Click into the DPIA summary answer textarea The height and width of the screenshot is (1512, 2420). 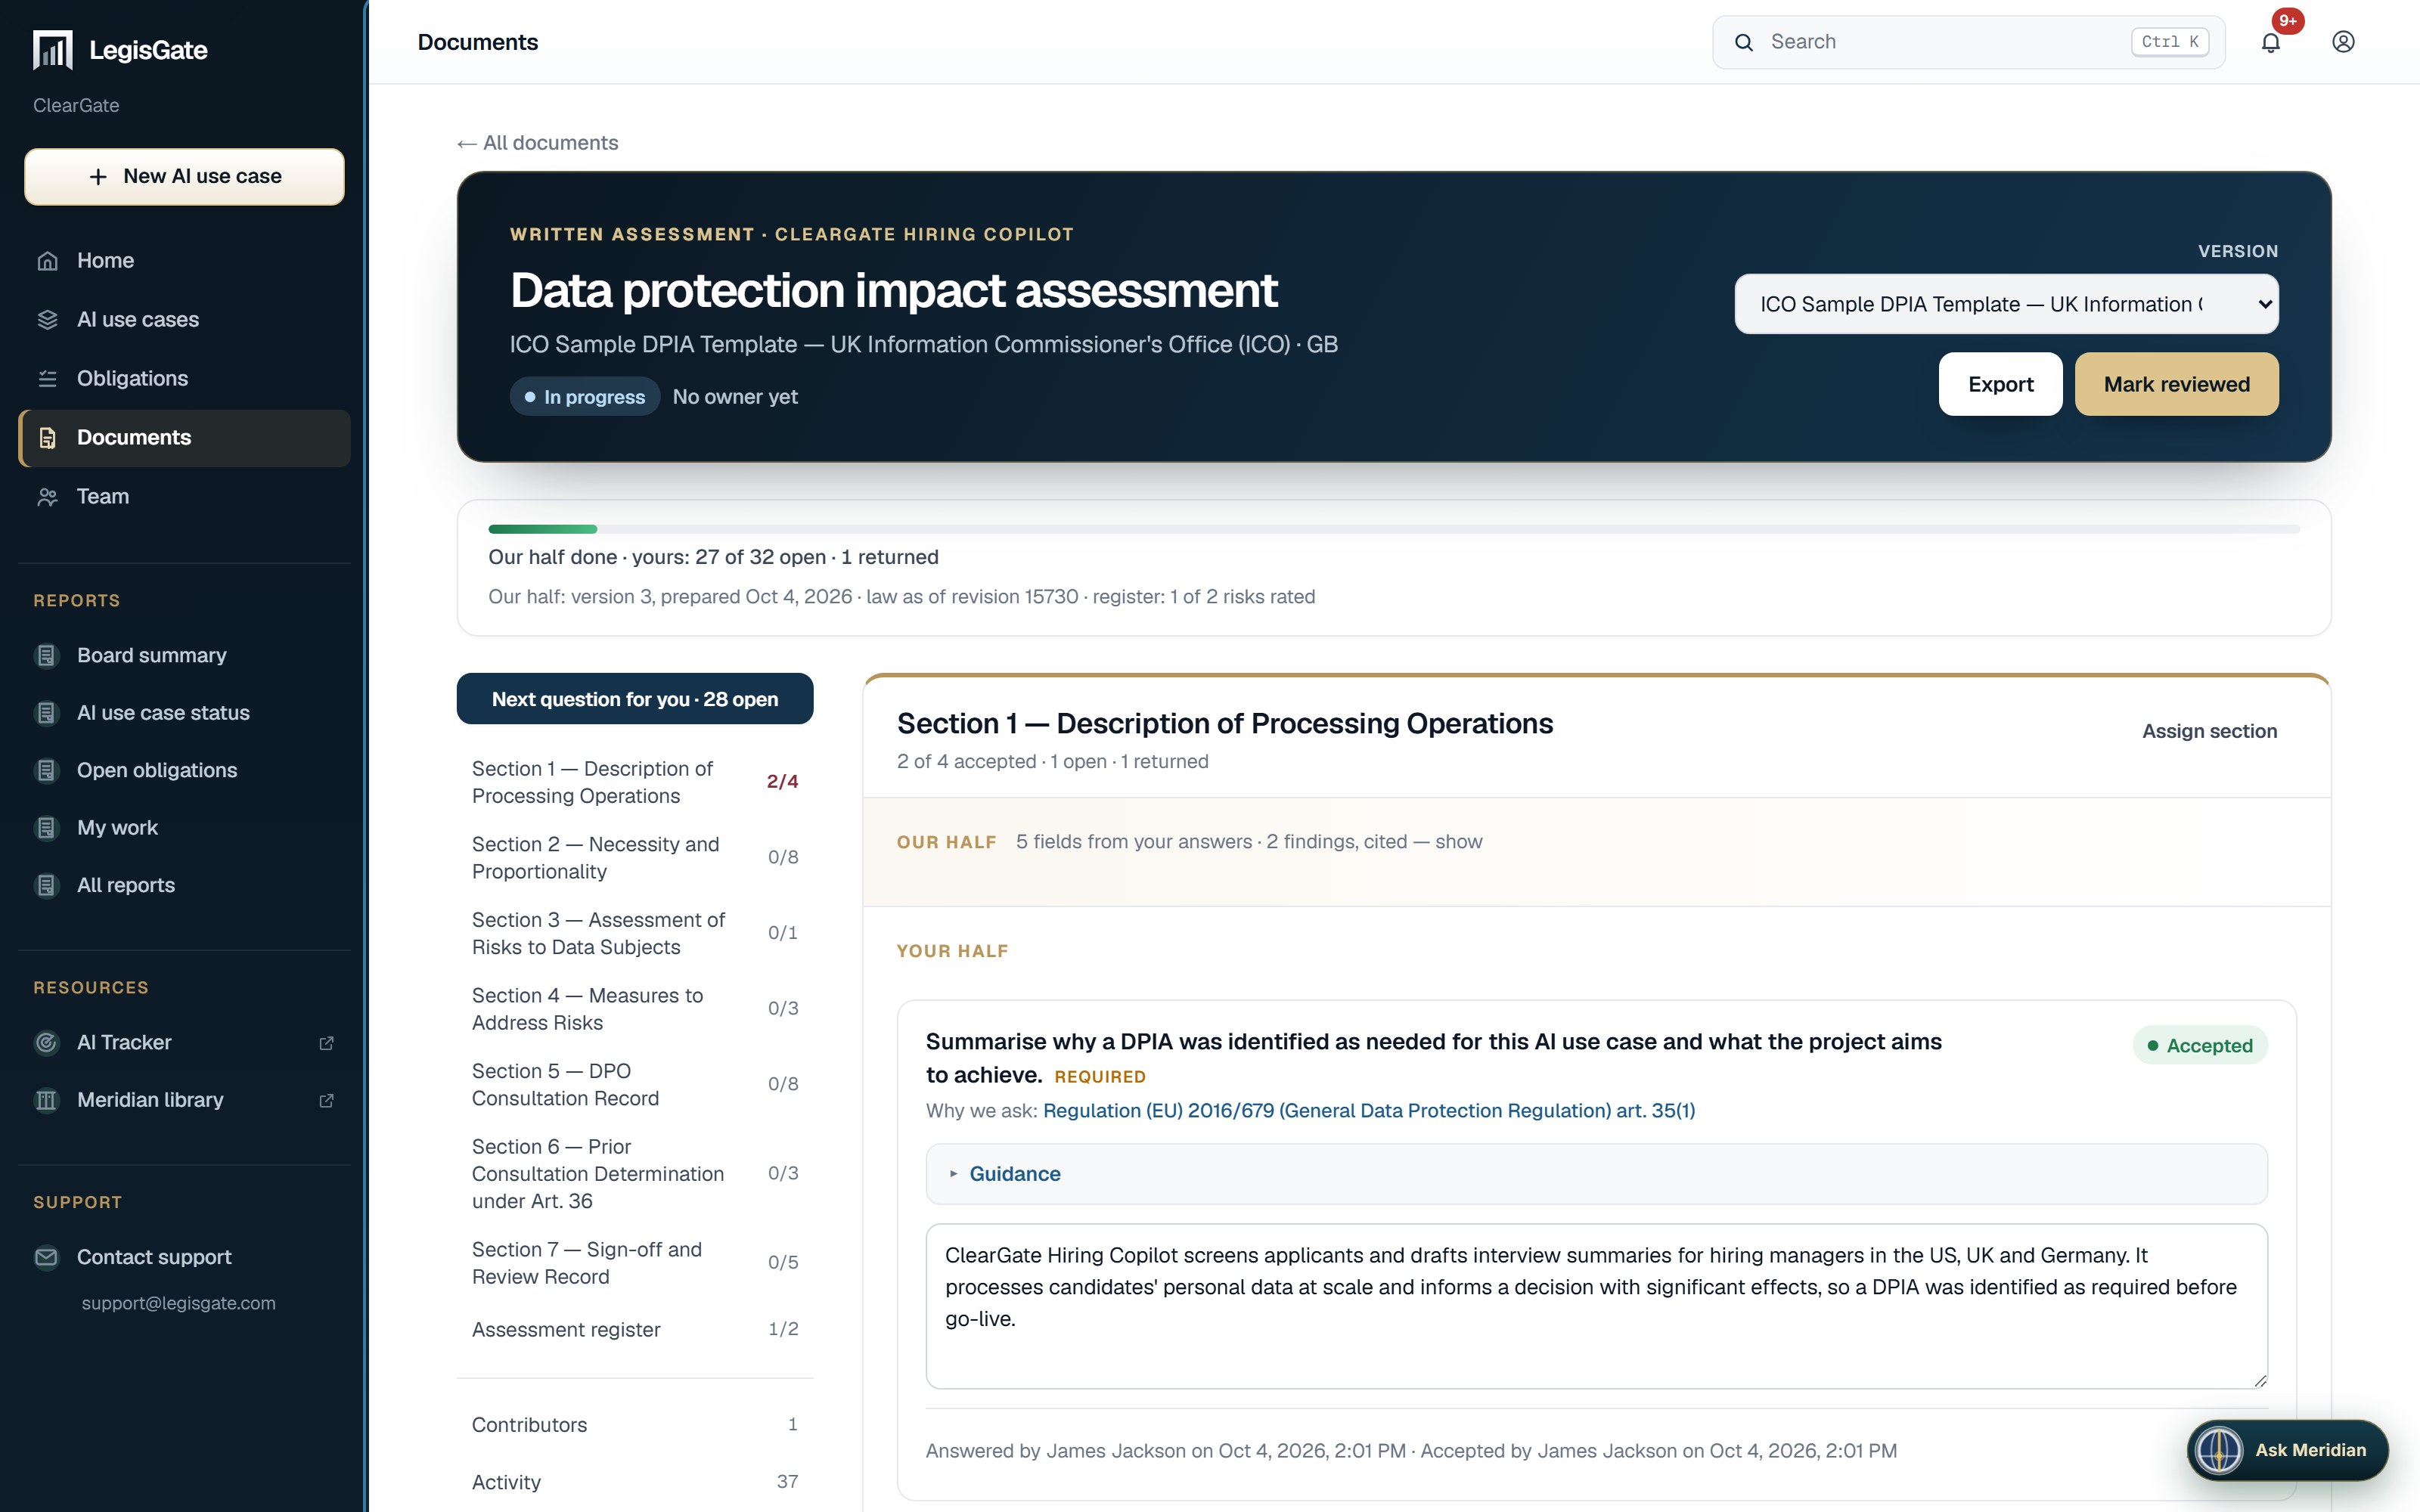[1596, 1306]
